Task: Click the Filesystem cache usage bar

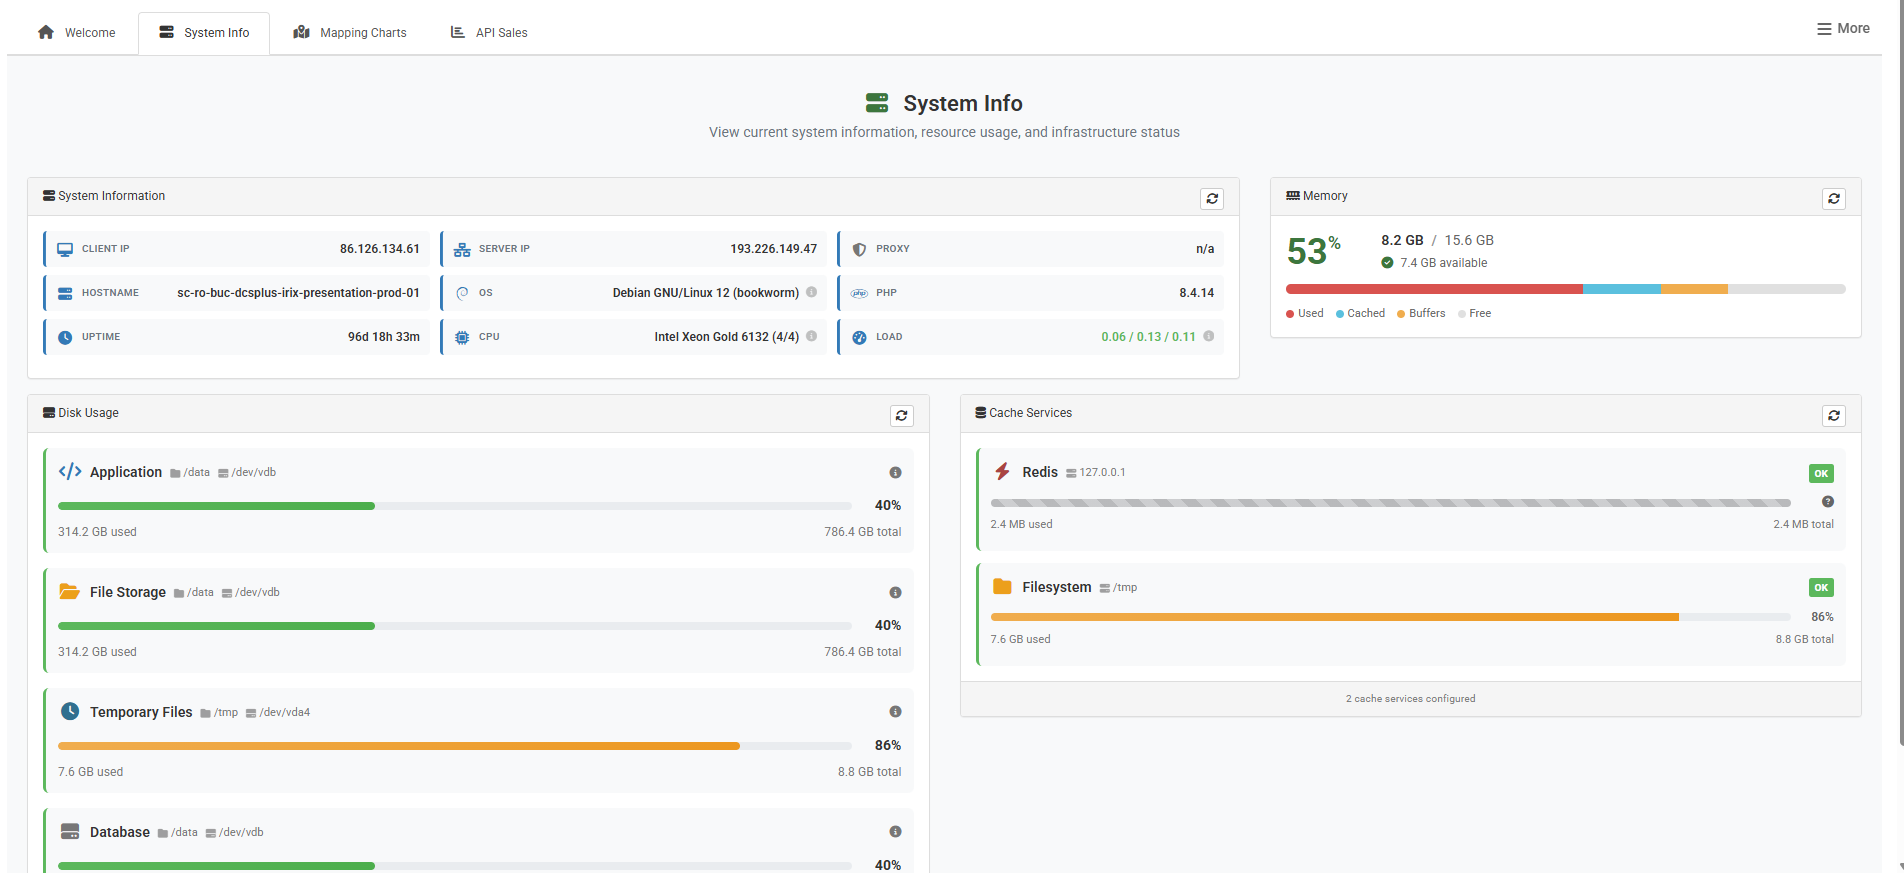Action: [x=1390, y=617]
